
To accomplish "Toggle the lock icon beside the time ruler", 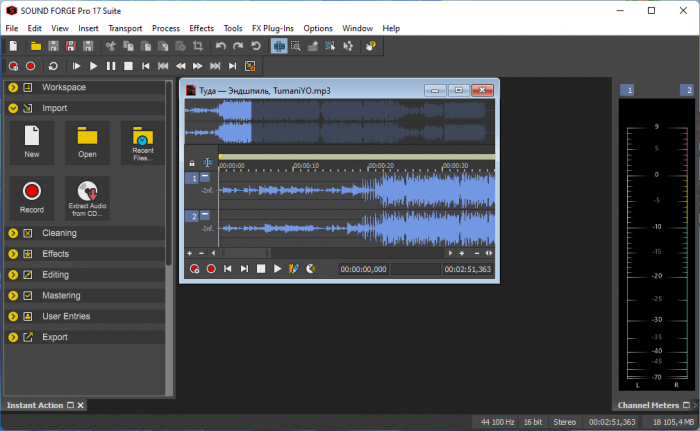I will click(x=192, y=163).
